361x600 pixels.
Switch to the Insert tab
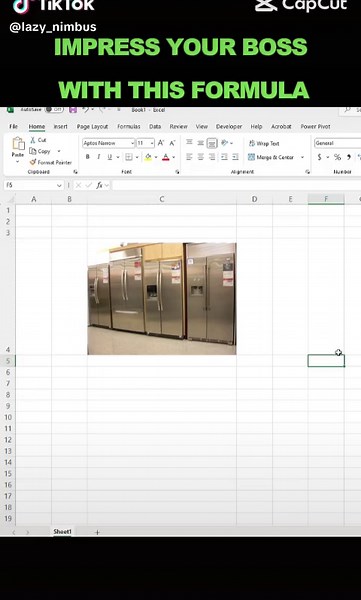tap(60, 127)
